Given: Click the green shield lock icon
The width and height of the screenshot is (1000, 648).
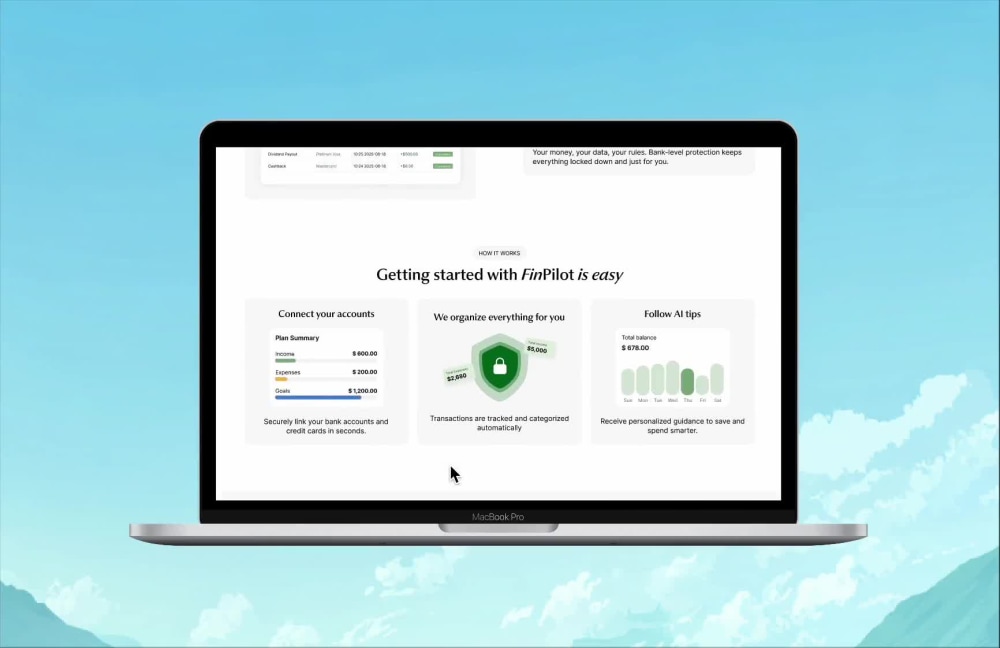Looking at the screenshot, I should pos(499,367).
